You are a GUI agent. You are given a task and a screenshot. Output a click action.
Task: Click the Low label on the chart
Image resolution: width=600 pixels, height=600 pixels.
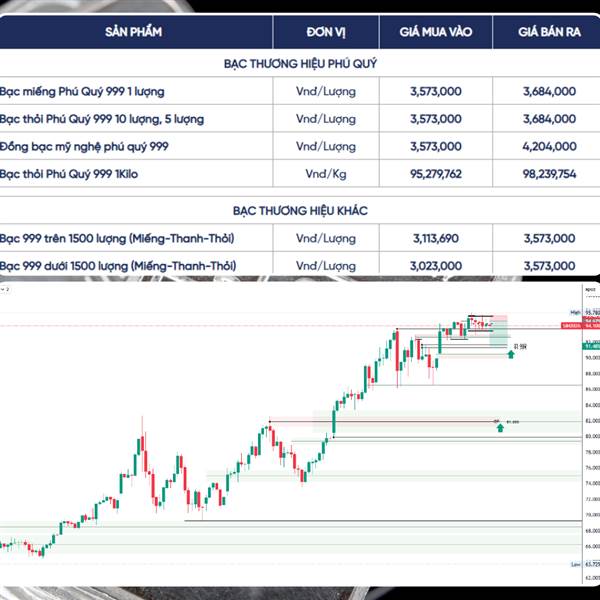coord(576,565)
